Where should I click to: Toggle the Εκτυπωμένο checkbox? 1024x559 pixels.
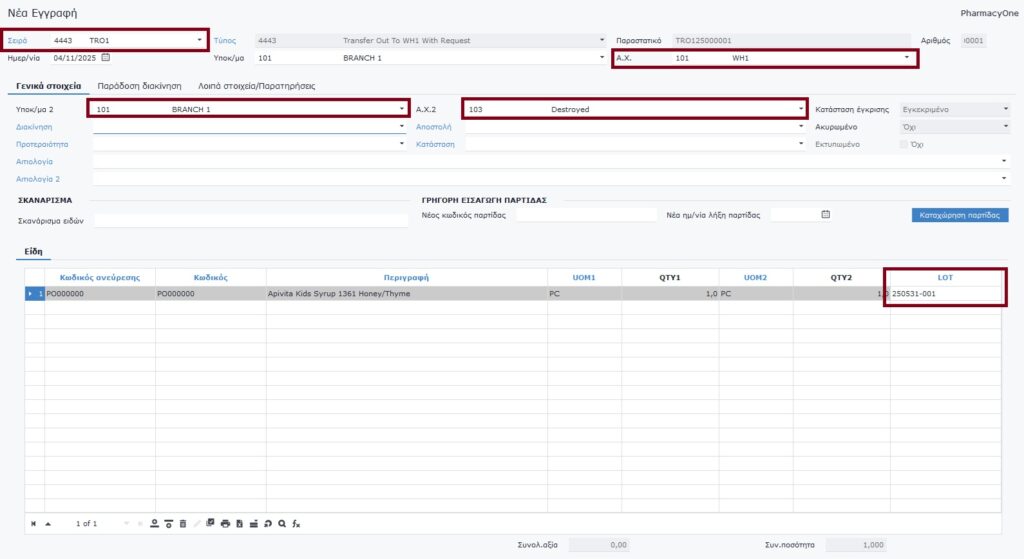coord(904,144)
